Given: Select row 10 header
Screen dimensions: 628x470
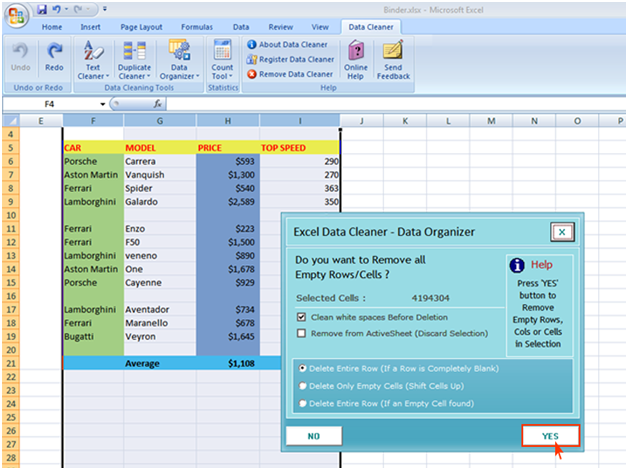Looking at the screenshot, I should click(11, 215).
